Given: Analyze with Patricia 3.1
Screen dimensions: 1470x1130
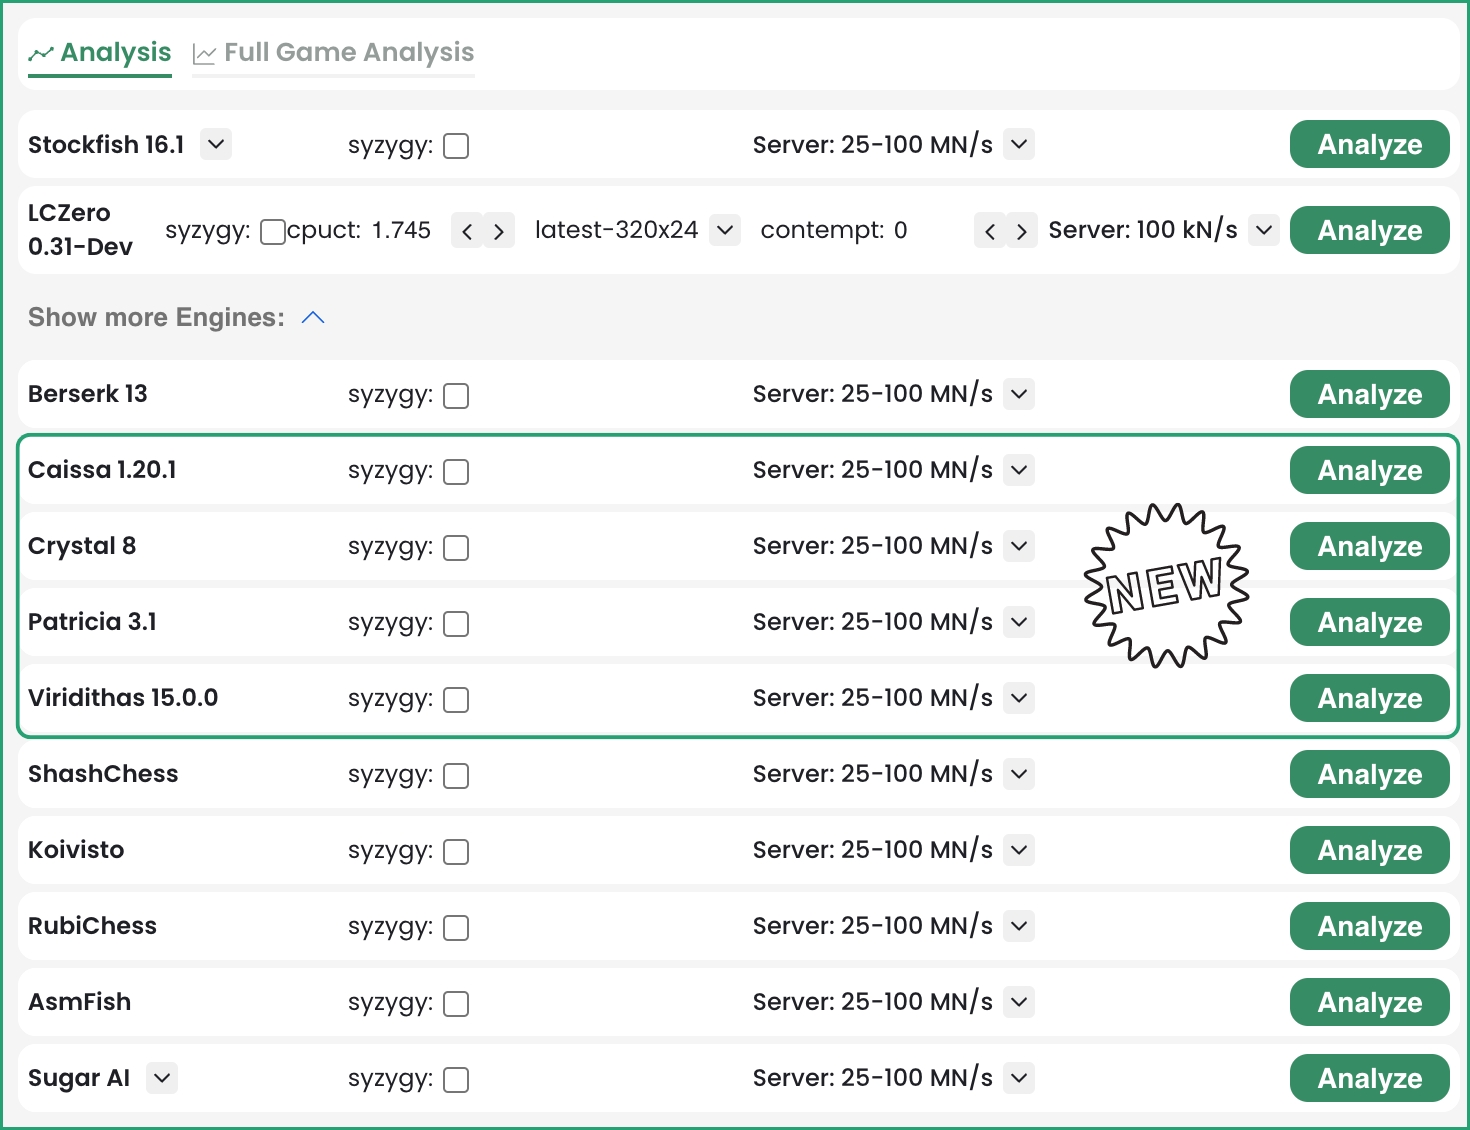Looking at the screenshot, I should [1369, 622].
